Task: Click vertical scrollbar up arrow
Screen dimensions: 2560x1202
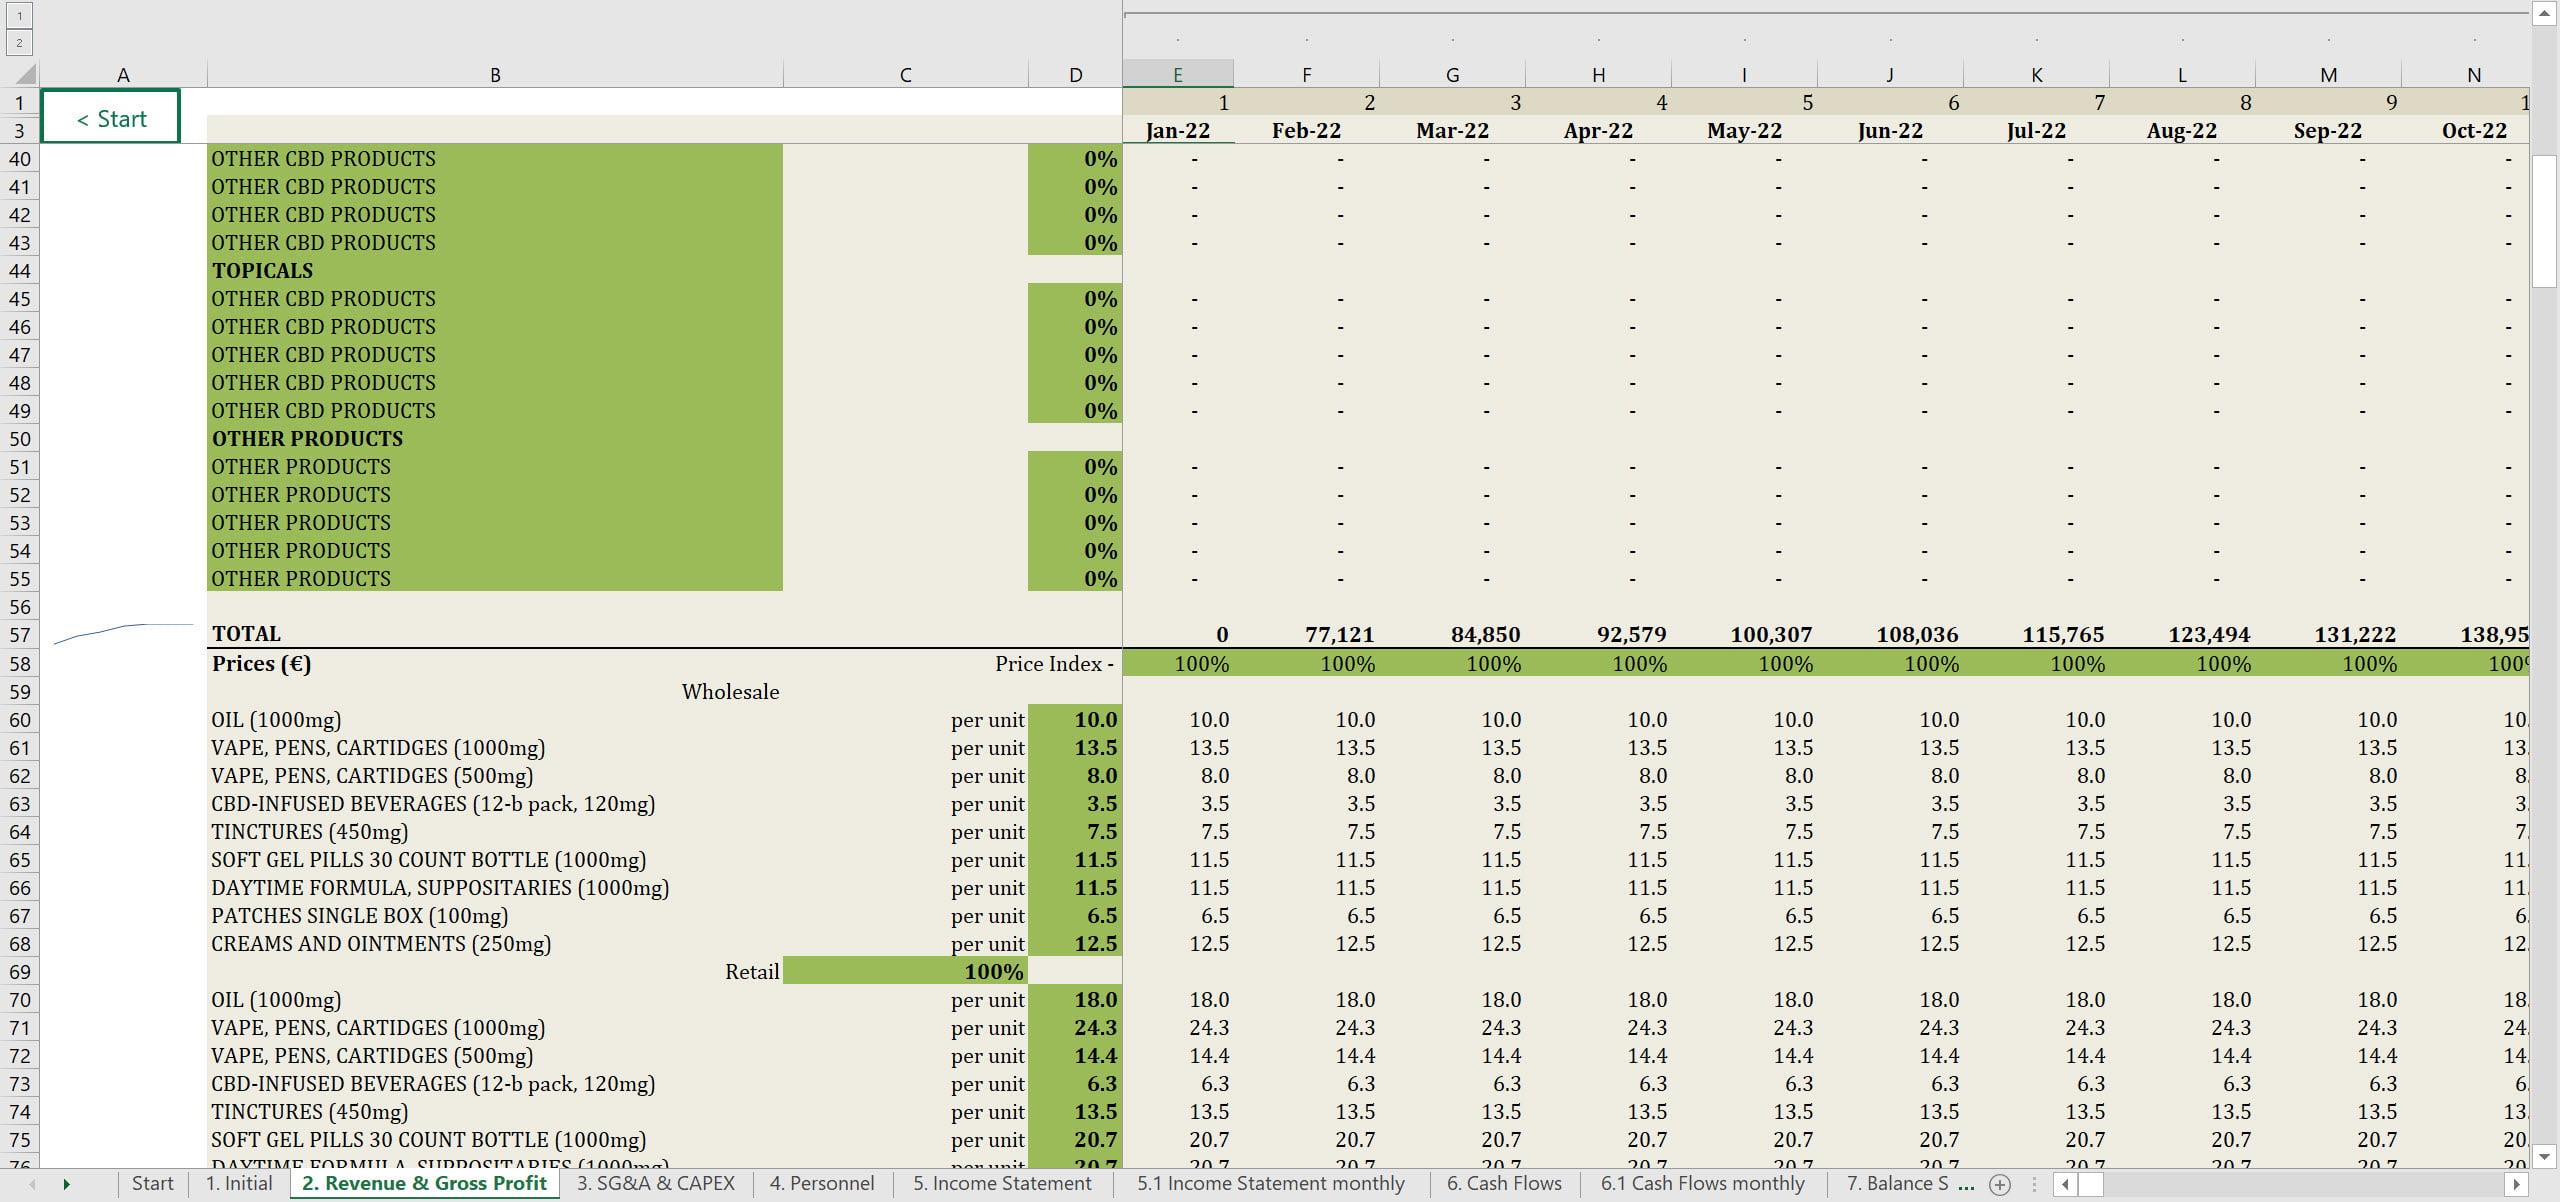Action: tap(2544, 13)
